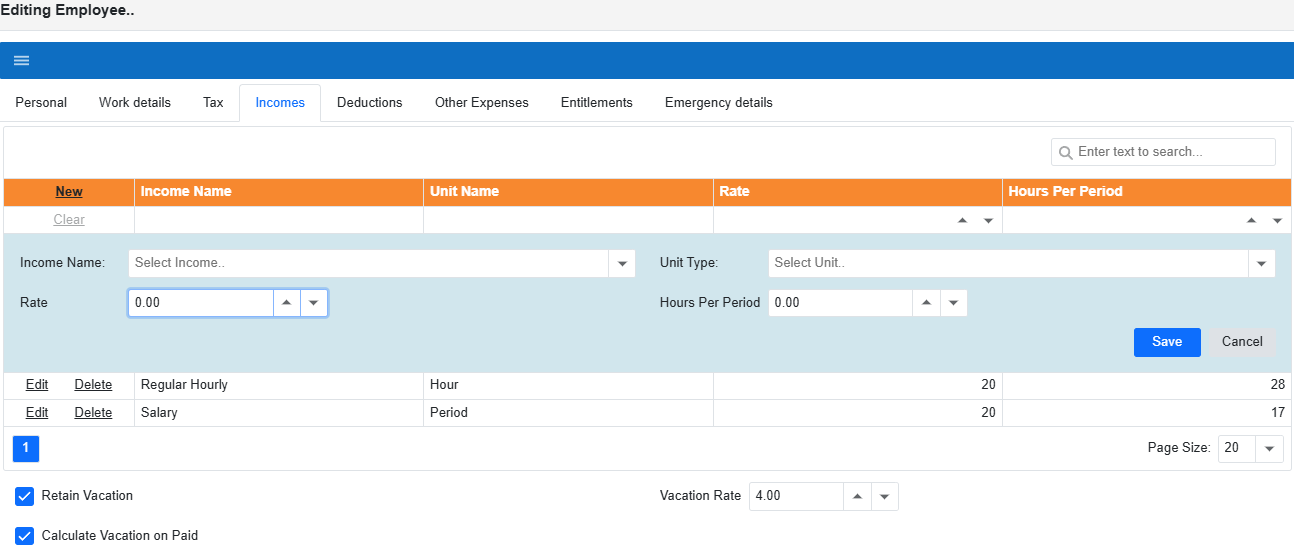Click the search magnifier icon
The width and height of the screenshot is (1294, 545).
[x=1066, y=153]
